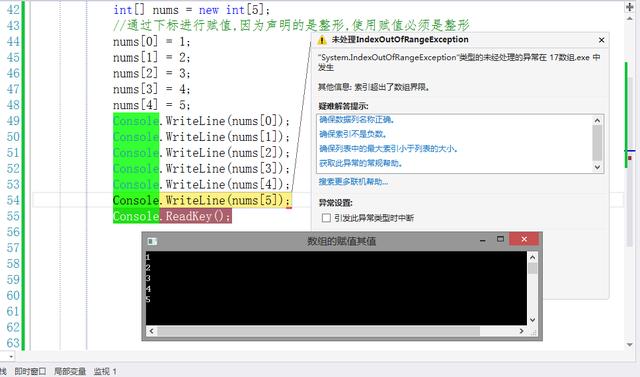Click editor vertical scrollbar down arrow
Image resolution: width=640 pixels, height=377 pixels.
(629, 345)
